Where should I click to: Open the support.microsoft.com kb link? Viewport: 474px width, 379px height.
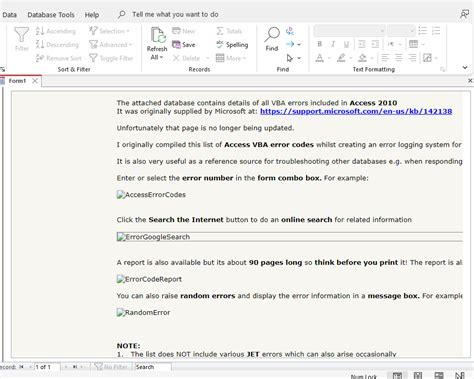pos(356,111)
